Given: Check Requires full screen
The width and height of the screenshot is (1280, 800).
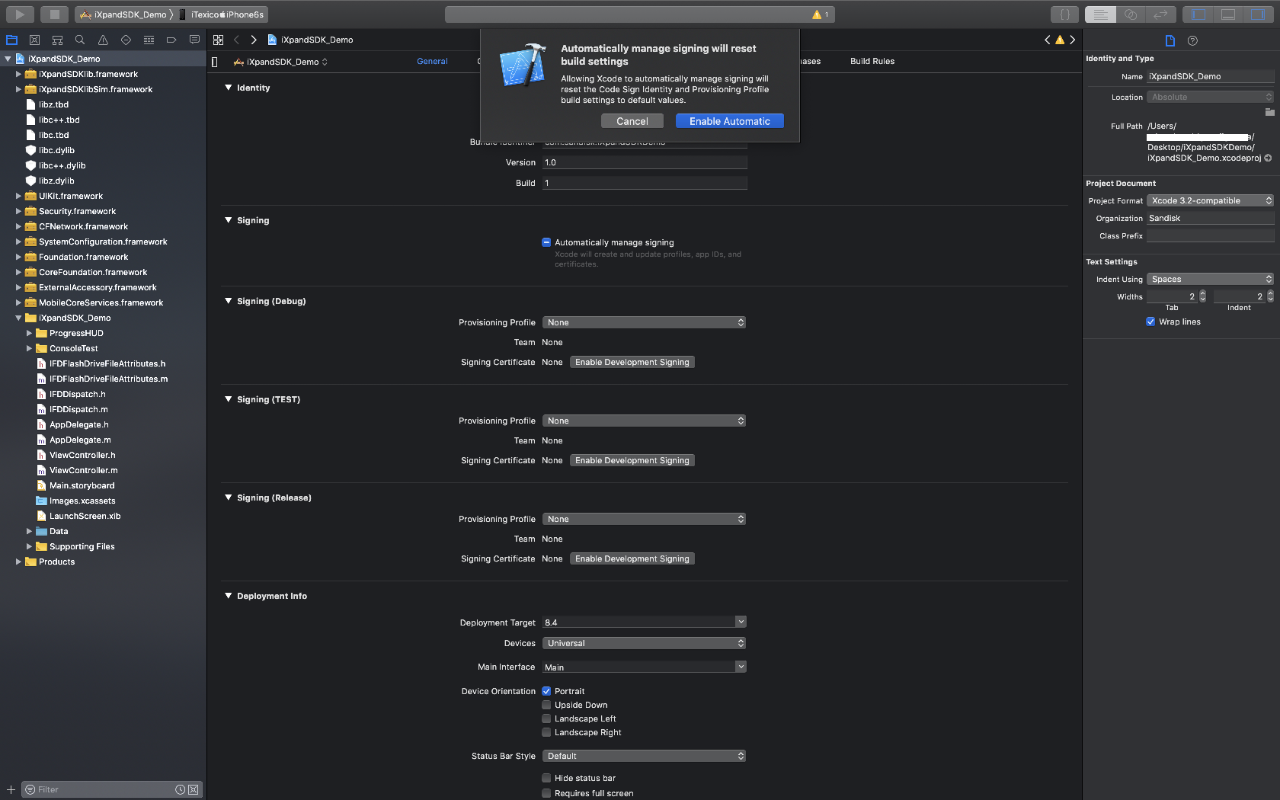Looking at the screenshot, I should [x=547, y=793].
